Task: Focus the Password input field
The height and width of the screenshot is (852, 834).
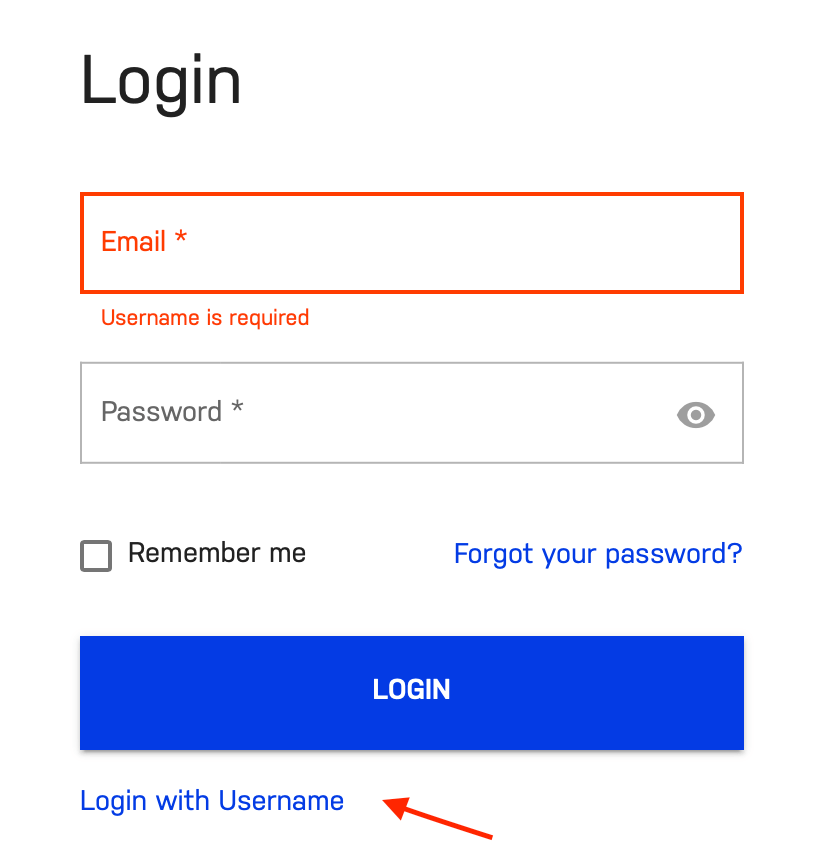Action: point(412,413)
